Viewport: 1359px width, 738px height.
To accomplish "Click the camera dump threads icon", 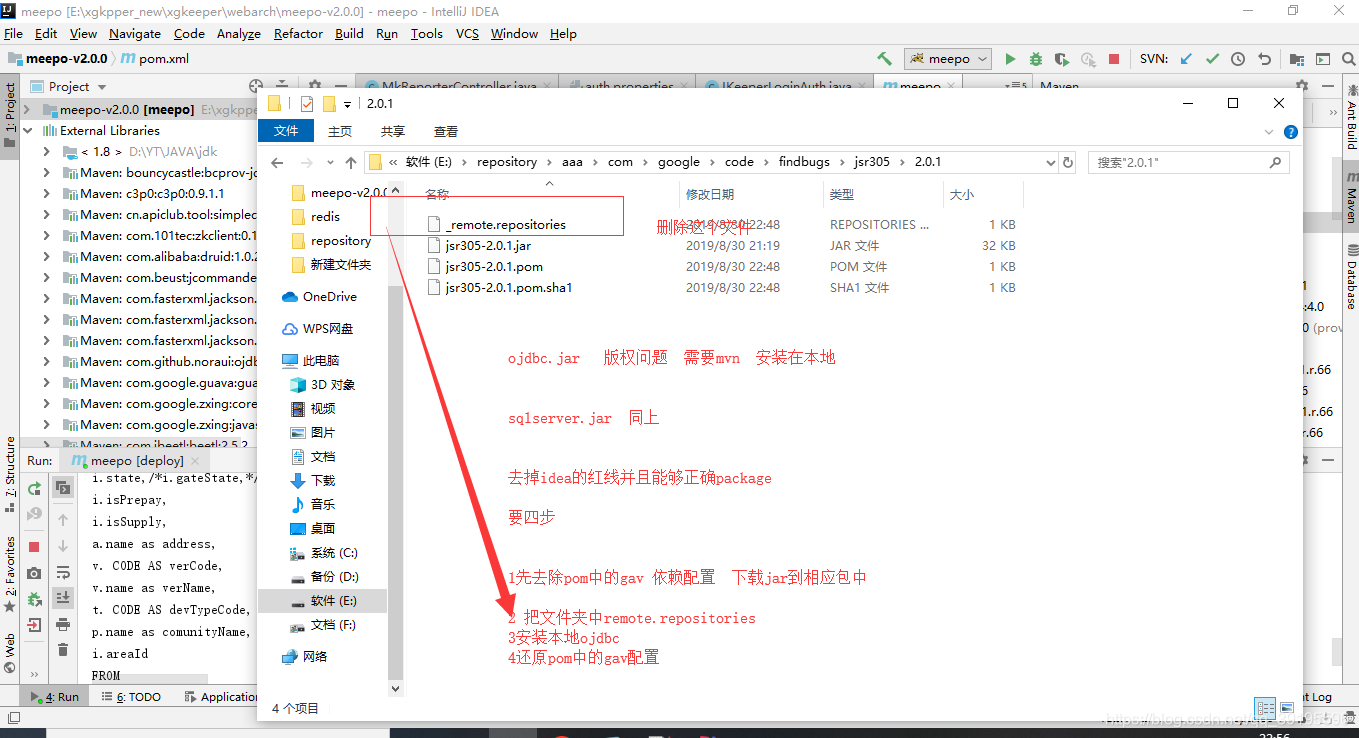I will point(34,573).
